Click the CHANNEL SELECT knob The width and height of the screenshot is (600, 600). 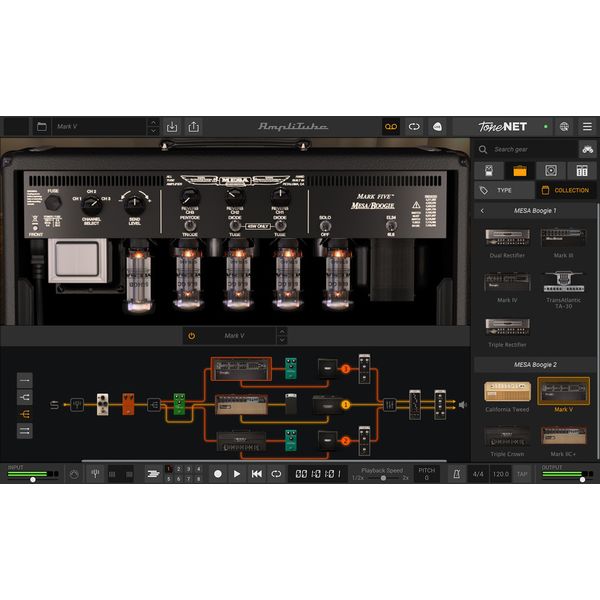tap(92, 205)
